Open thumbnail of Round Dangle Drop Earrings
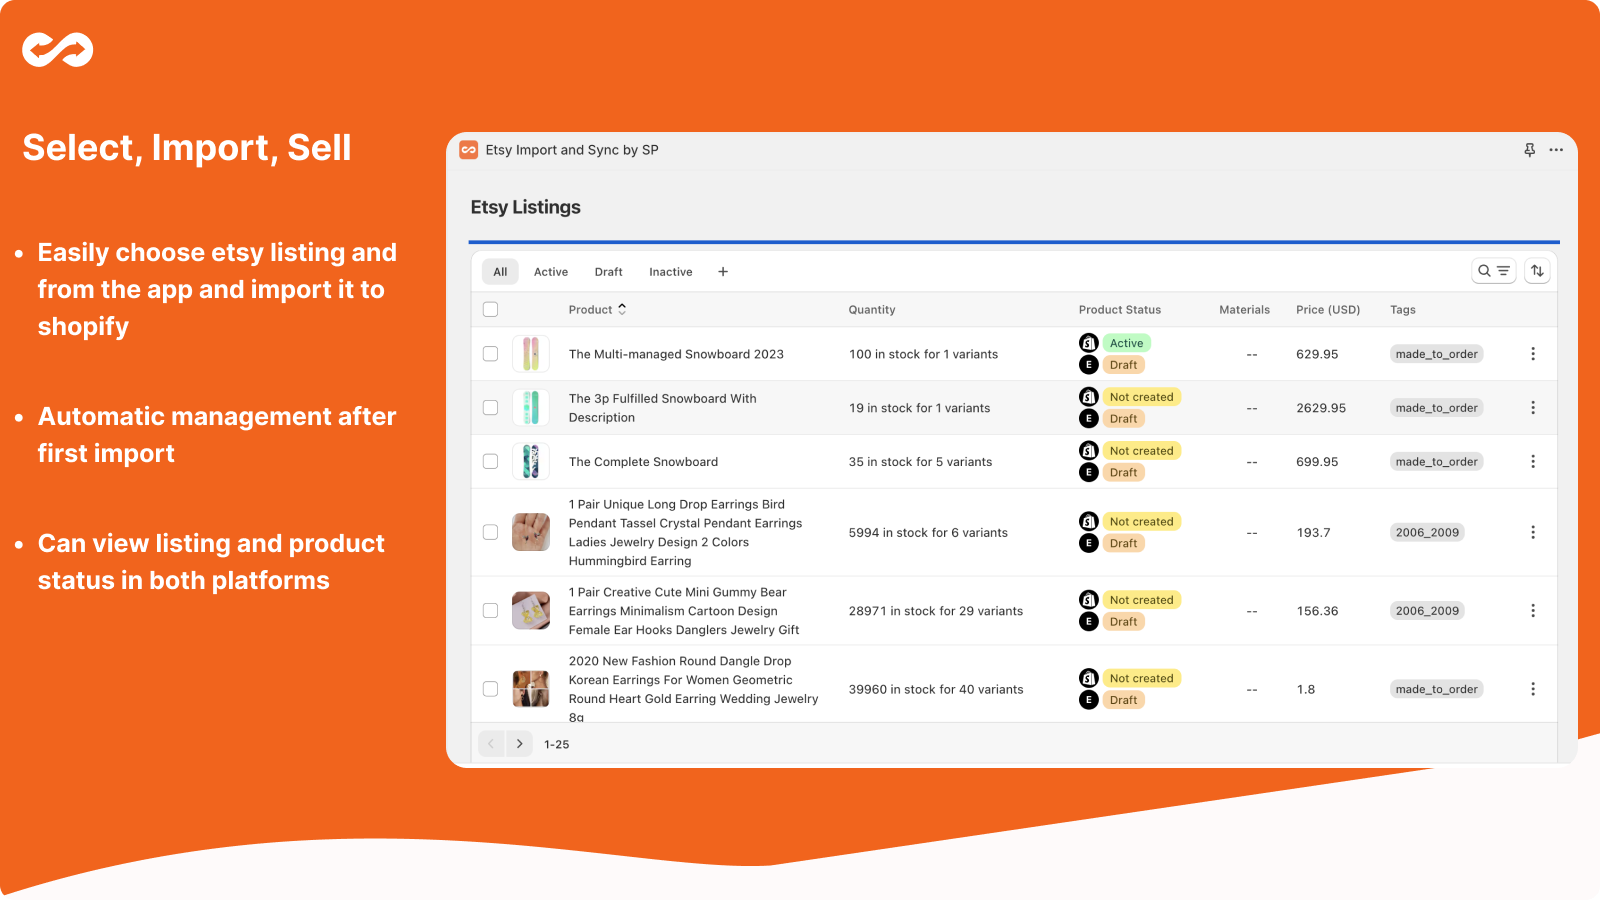The image size is (1600, 900). point(531,689)
